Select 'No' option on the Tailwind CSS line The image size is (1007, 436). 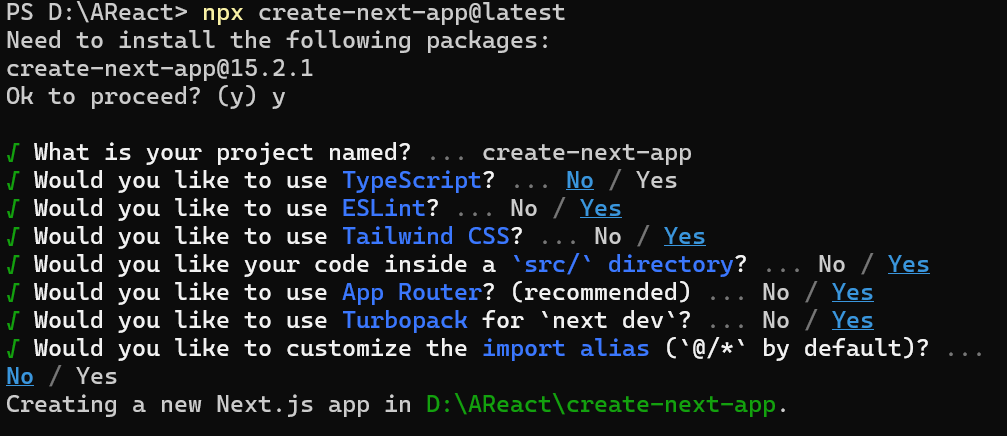click(x=608, y=236)
